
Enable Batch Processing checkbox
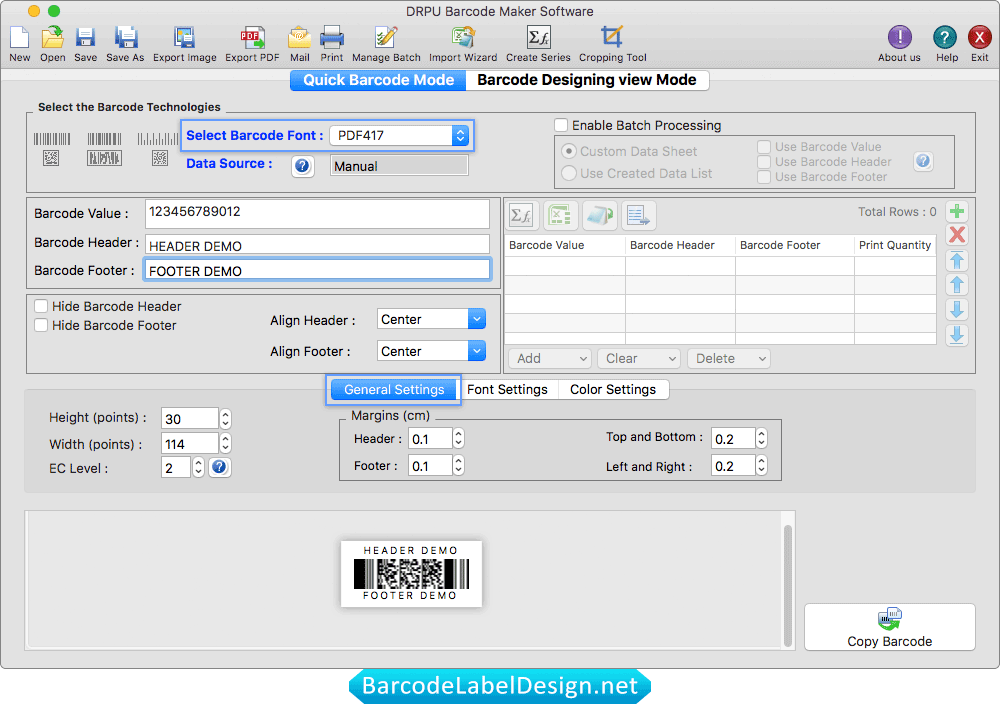coord(561,125)
